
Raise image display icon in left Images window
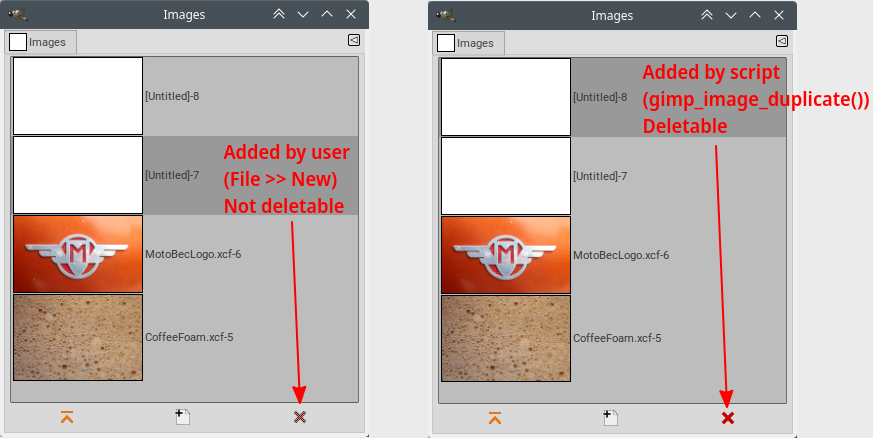pos(67,417)
